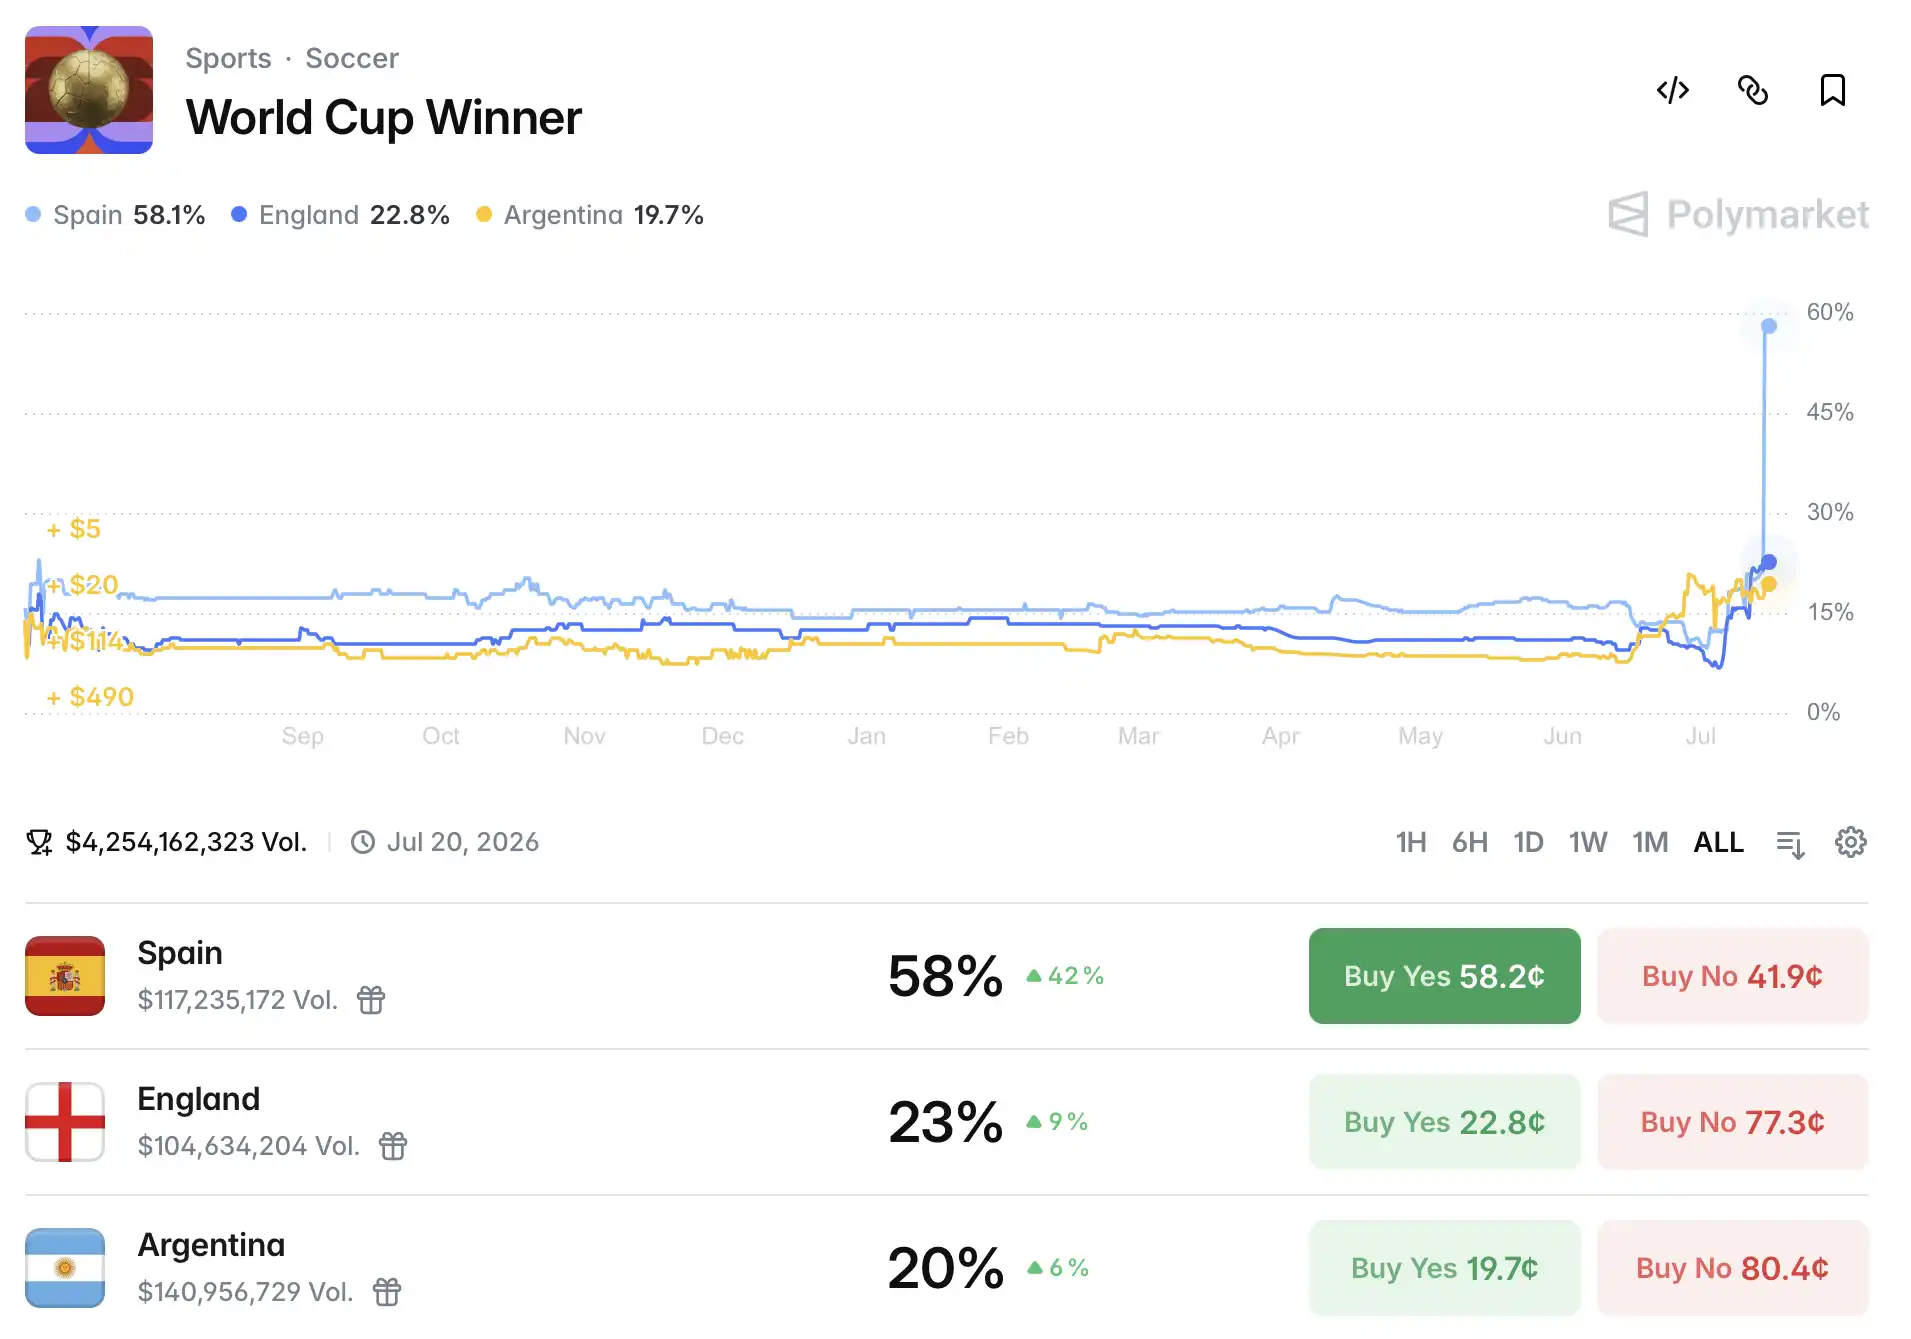
Task: Open the Sports category link
Action: point(228,58)
